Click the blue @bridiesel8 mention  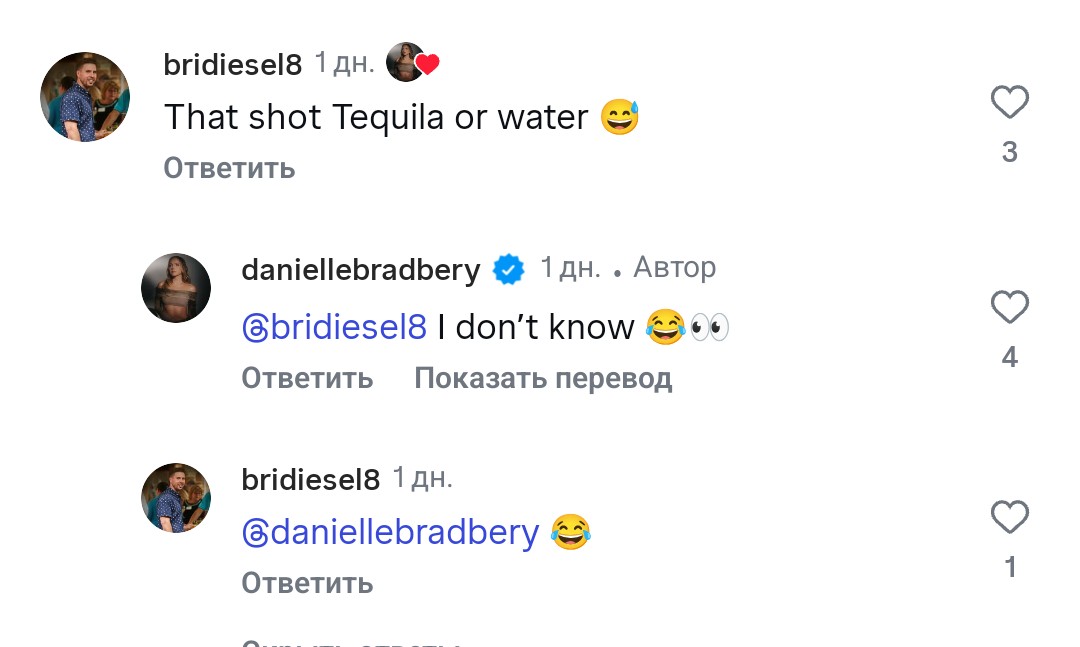click(334, 327)
